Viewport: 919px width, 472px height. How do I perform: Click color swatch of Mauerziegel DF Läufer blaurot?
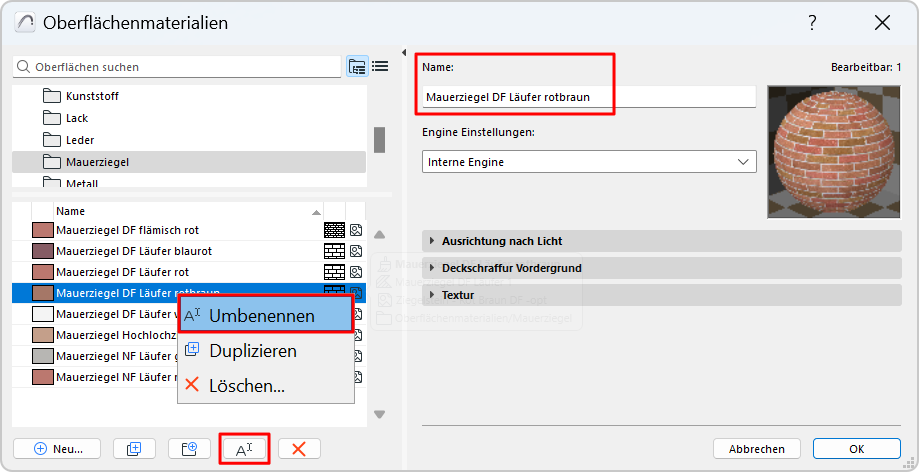[x=42, y=251]
